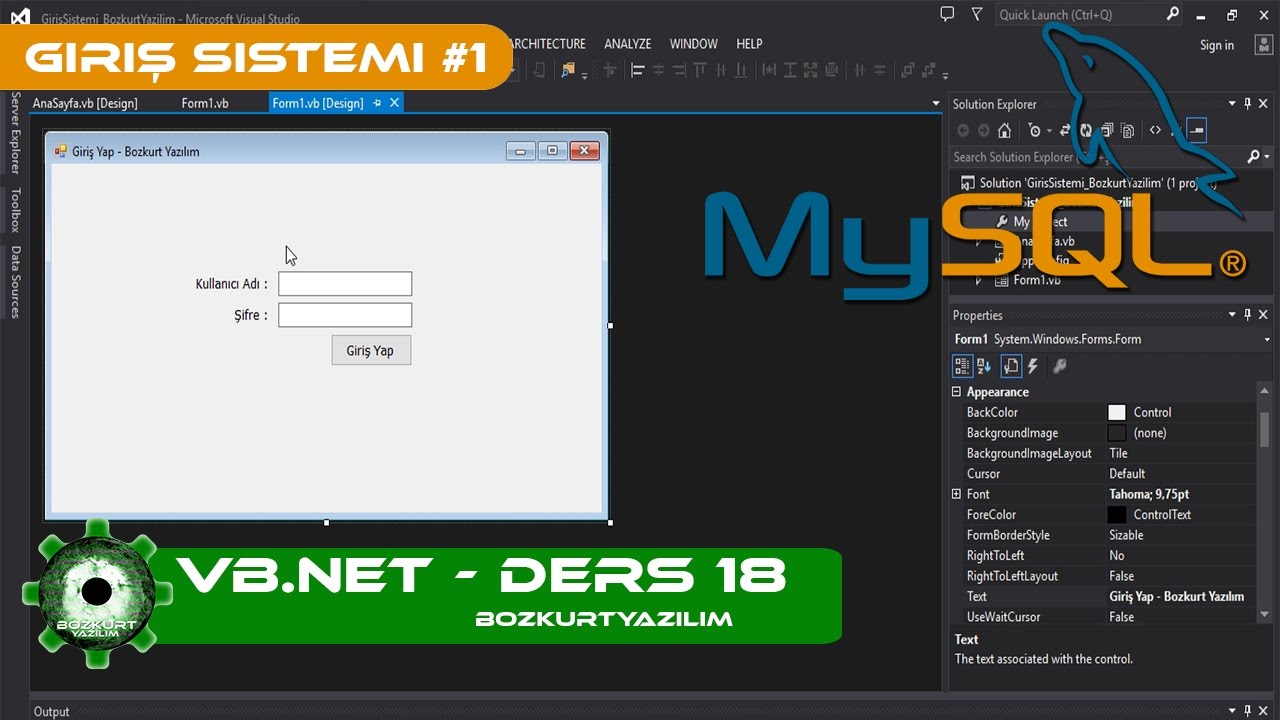Click Find in Files toolbar icon
Image resolution: width=1280 pixels, height=720 pixels.
(x=568, y=69)
